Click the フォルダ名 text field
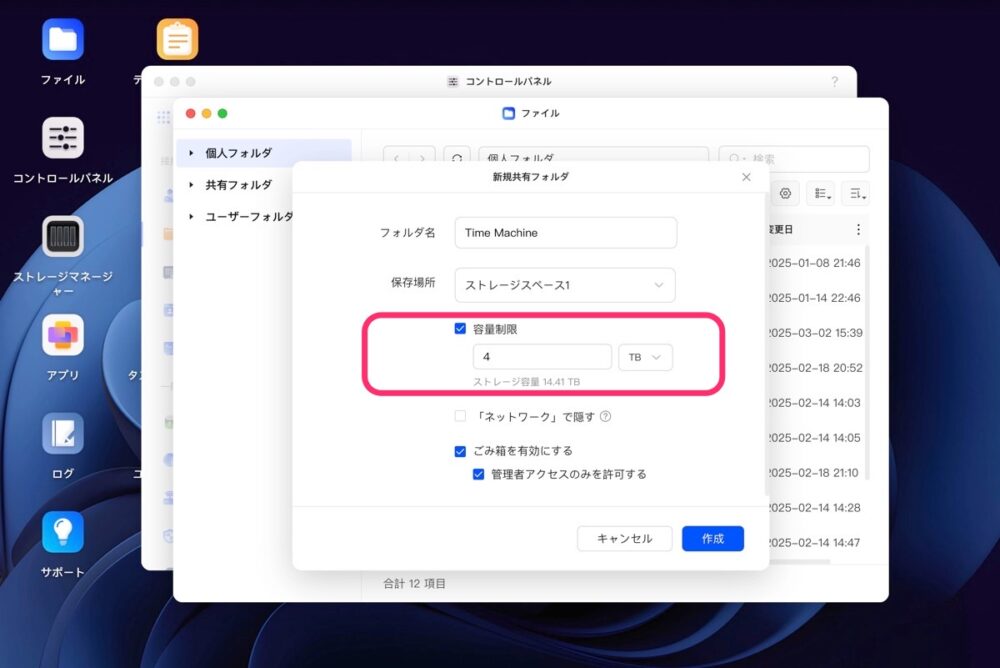This screenshot has height=668, width=1000. tap(565, 233)
